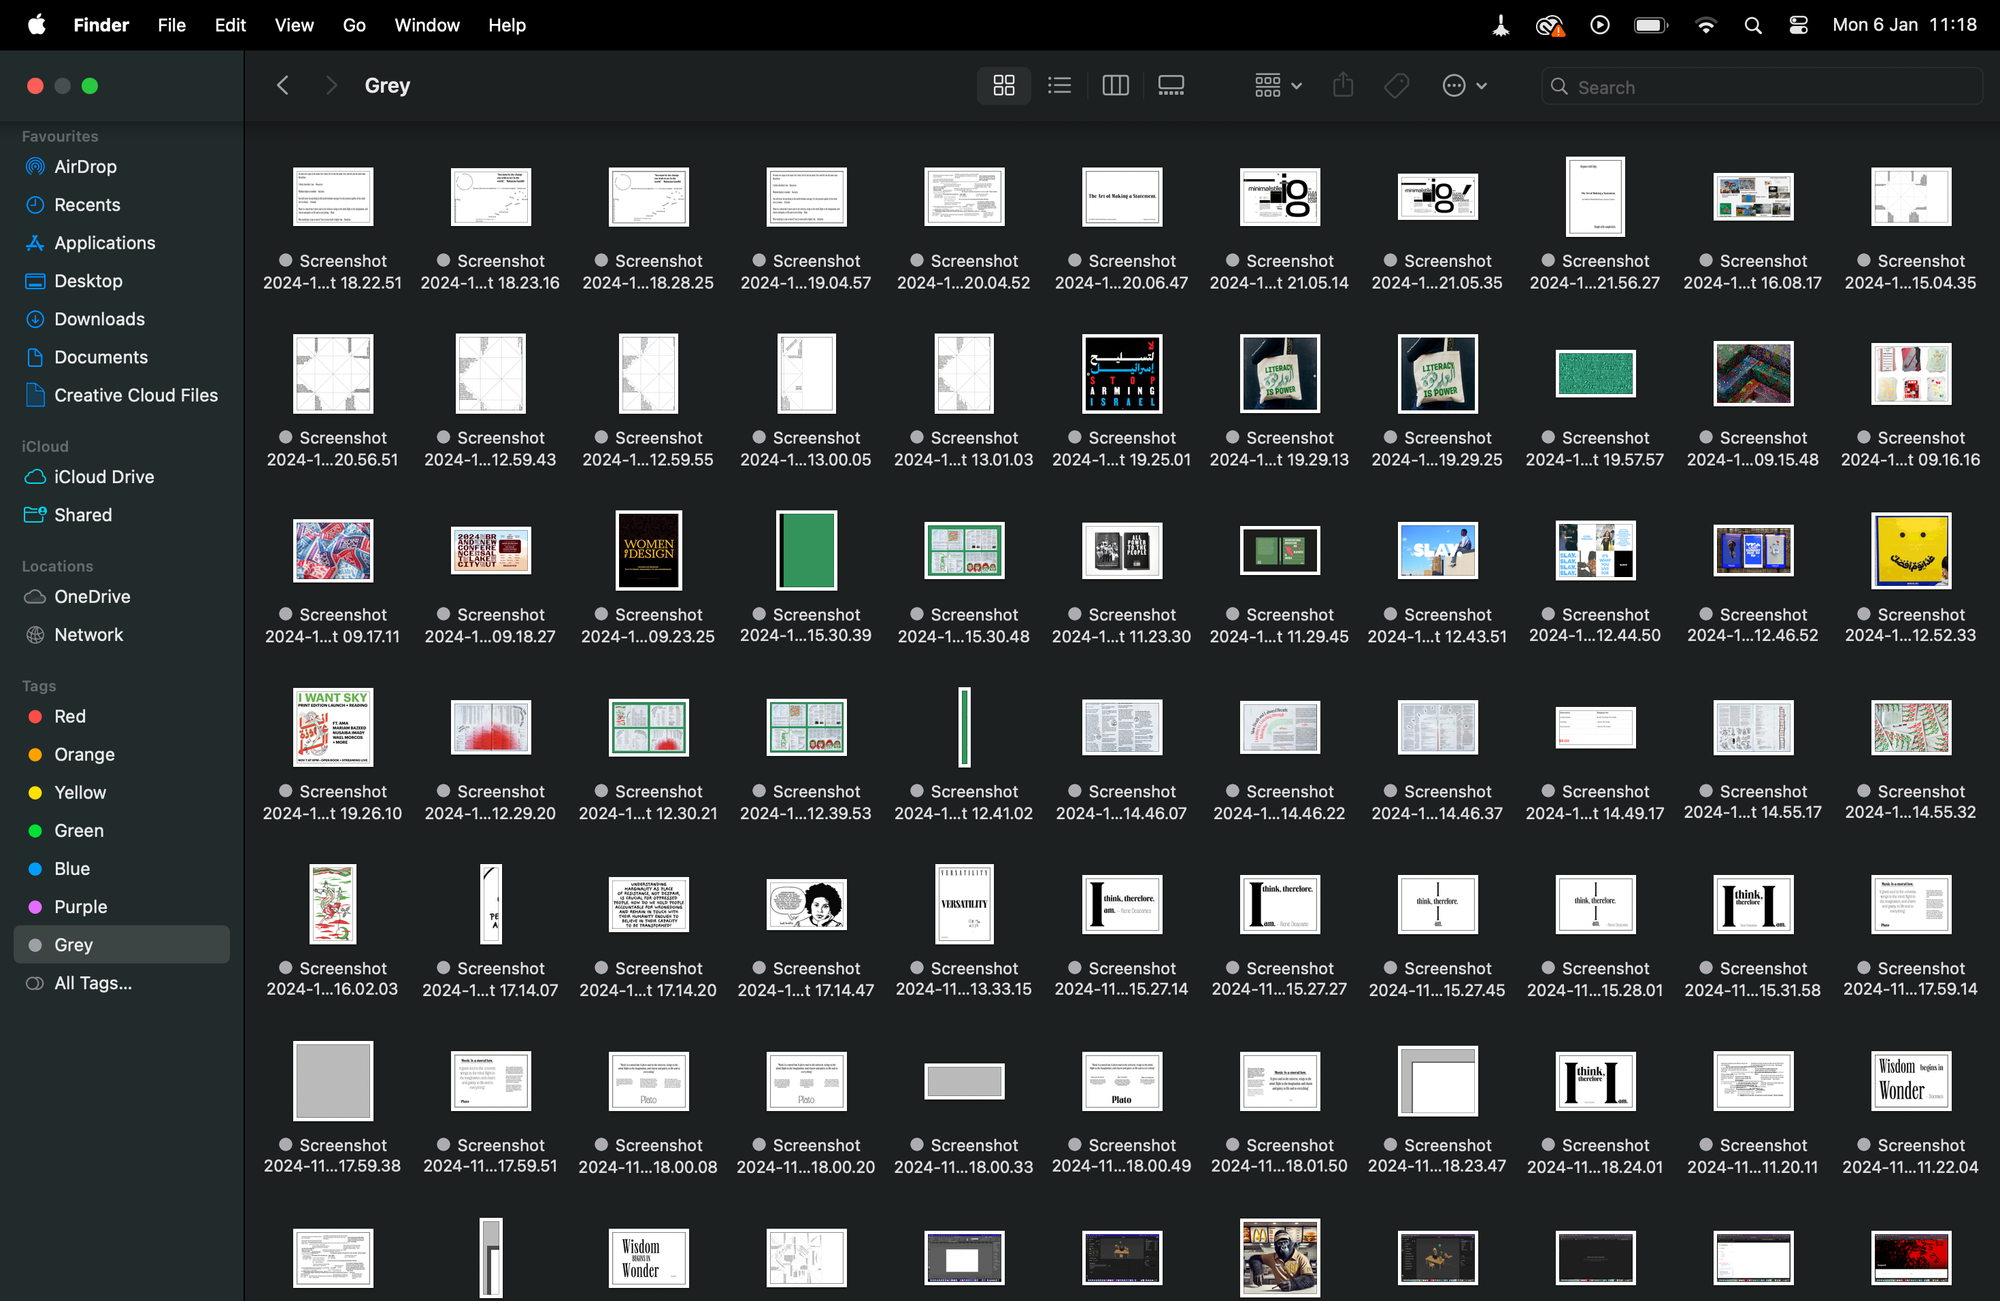
Task: Open the File menu
Action: point(172,25)
